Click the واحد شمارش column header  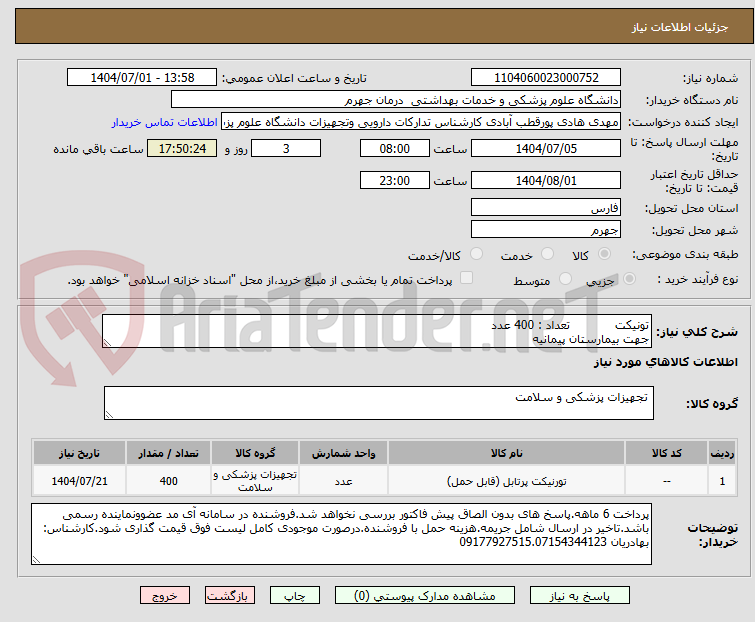(x=344, y=453)
